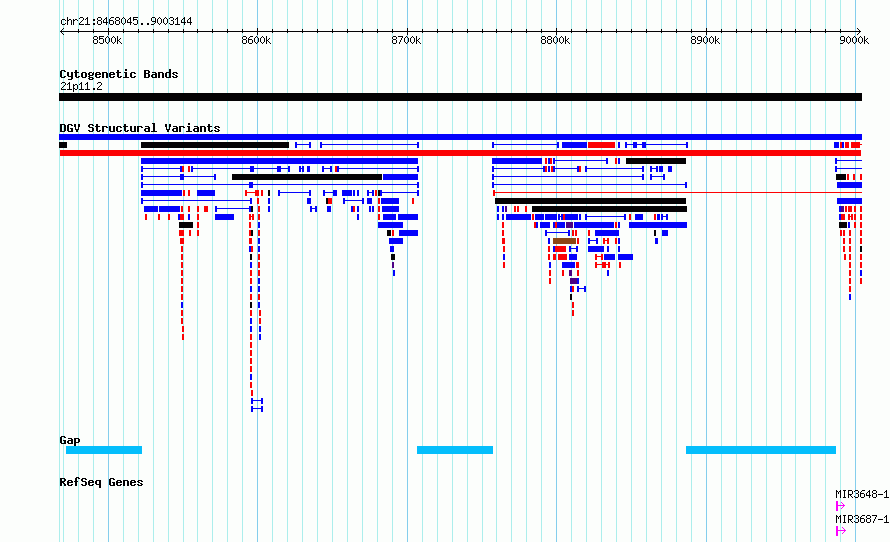Select the 8900k scale tick label

coord(706,40)
